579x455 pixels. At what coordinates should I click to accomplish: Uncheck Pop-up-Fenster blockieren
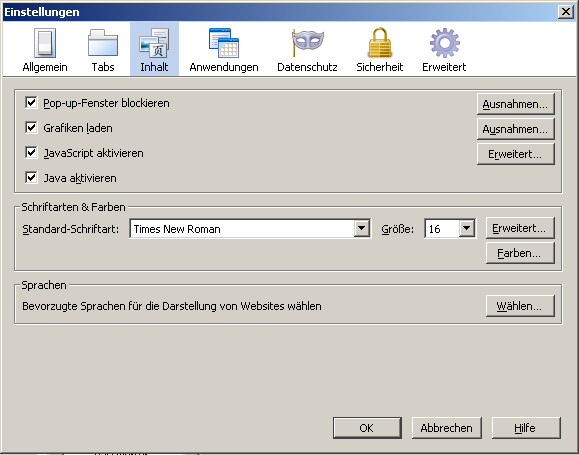point(31,102)
